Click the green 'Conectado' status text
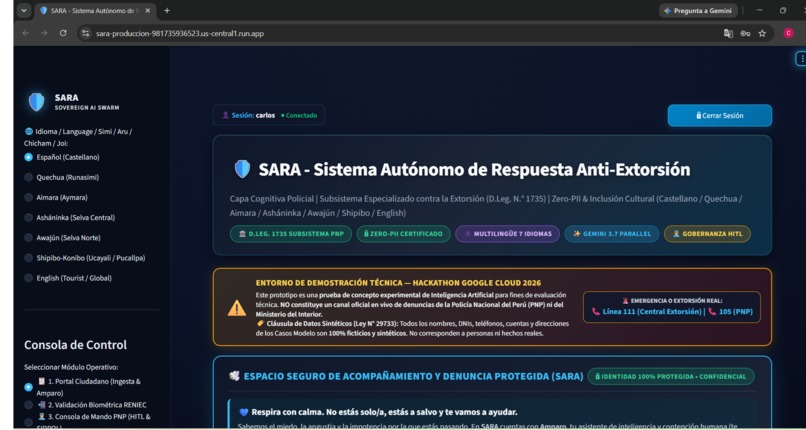Image resolution: width=806 pixels, height=430 pixels. click(x=299, y=116)
